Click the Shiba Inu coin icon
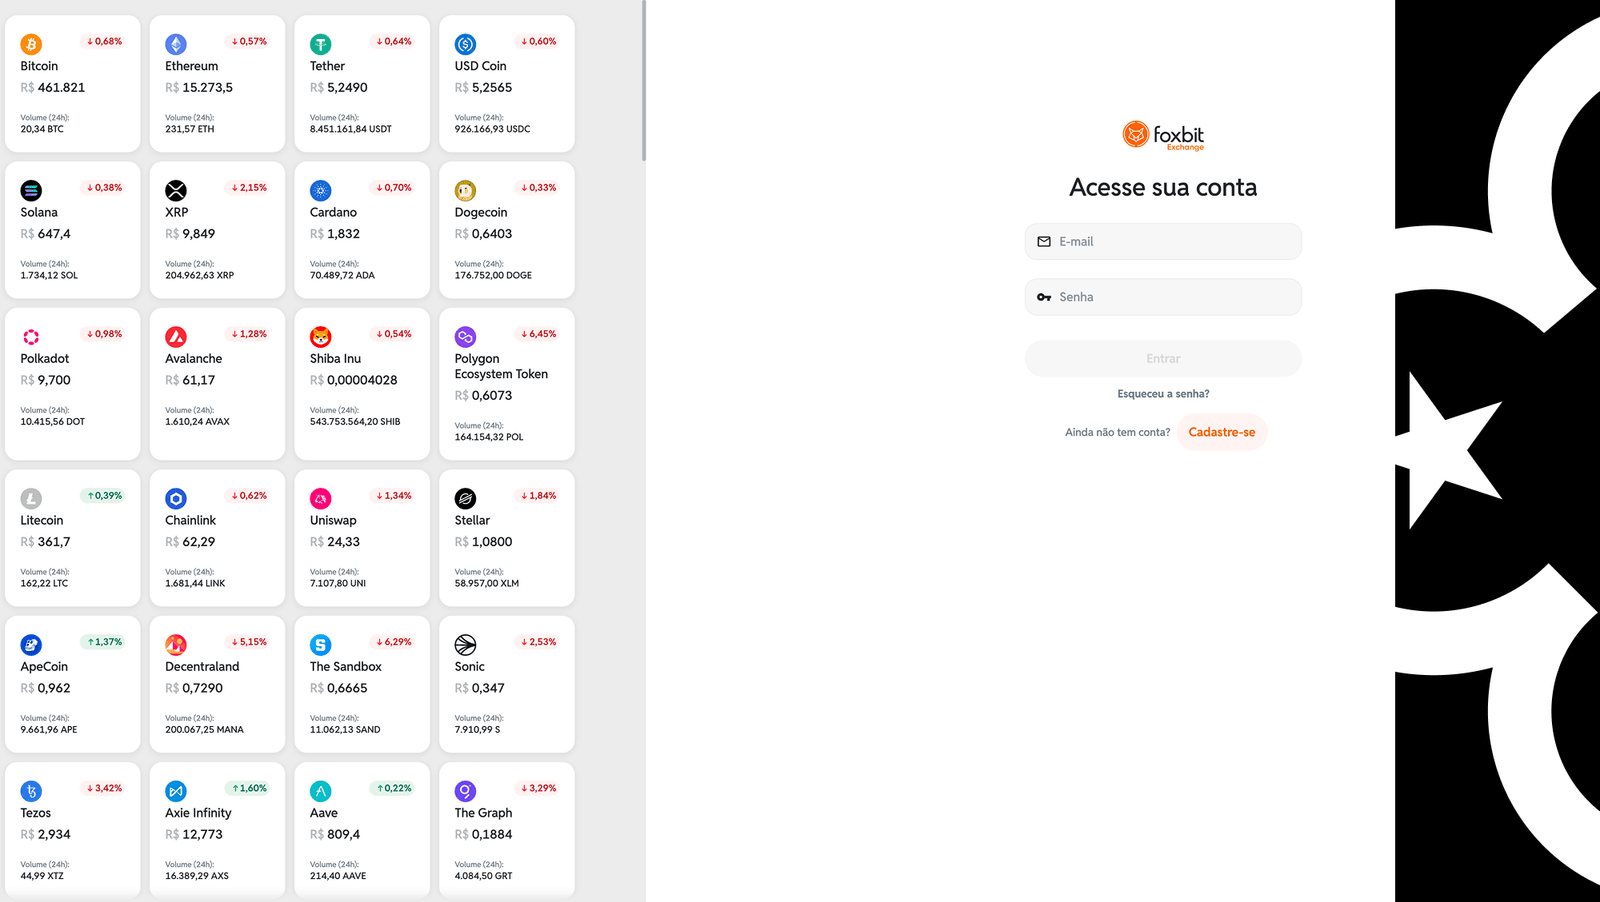1600x902 pixels. 320,337
